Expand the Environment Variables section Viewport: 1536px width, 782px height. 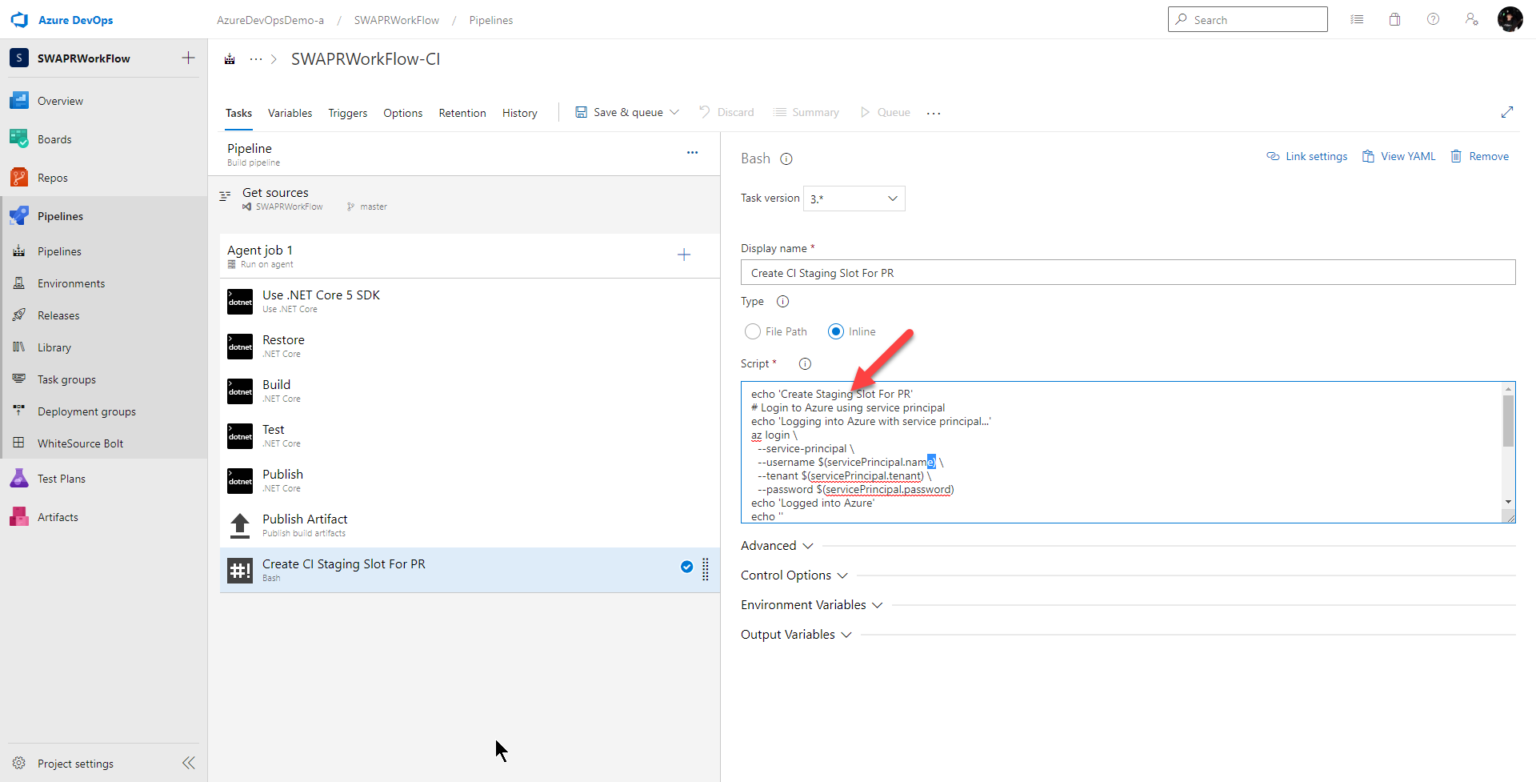[811, 605]
